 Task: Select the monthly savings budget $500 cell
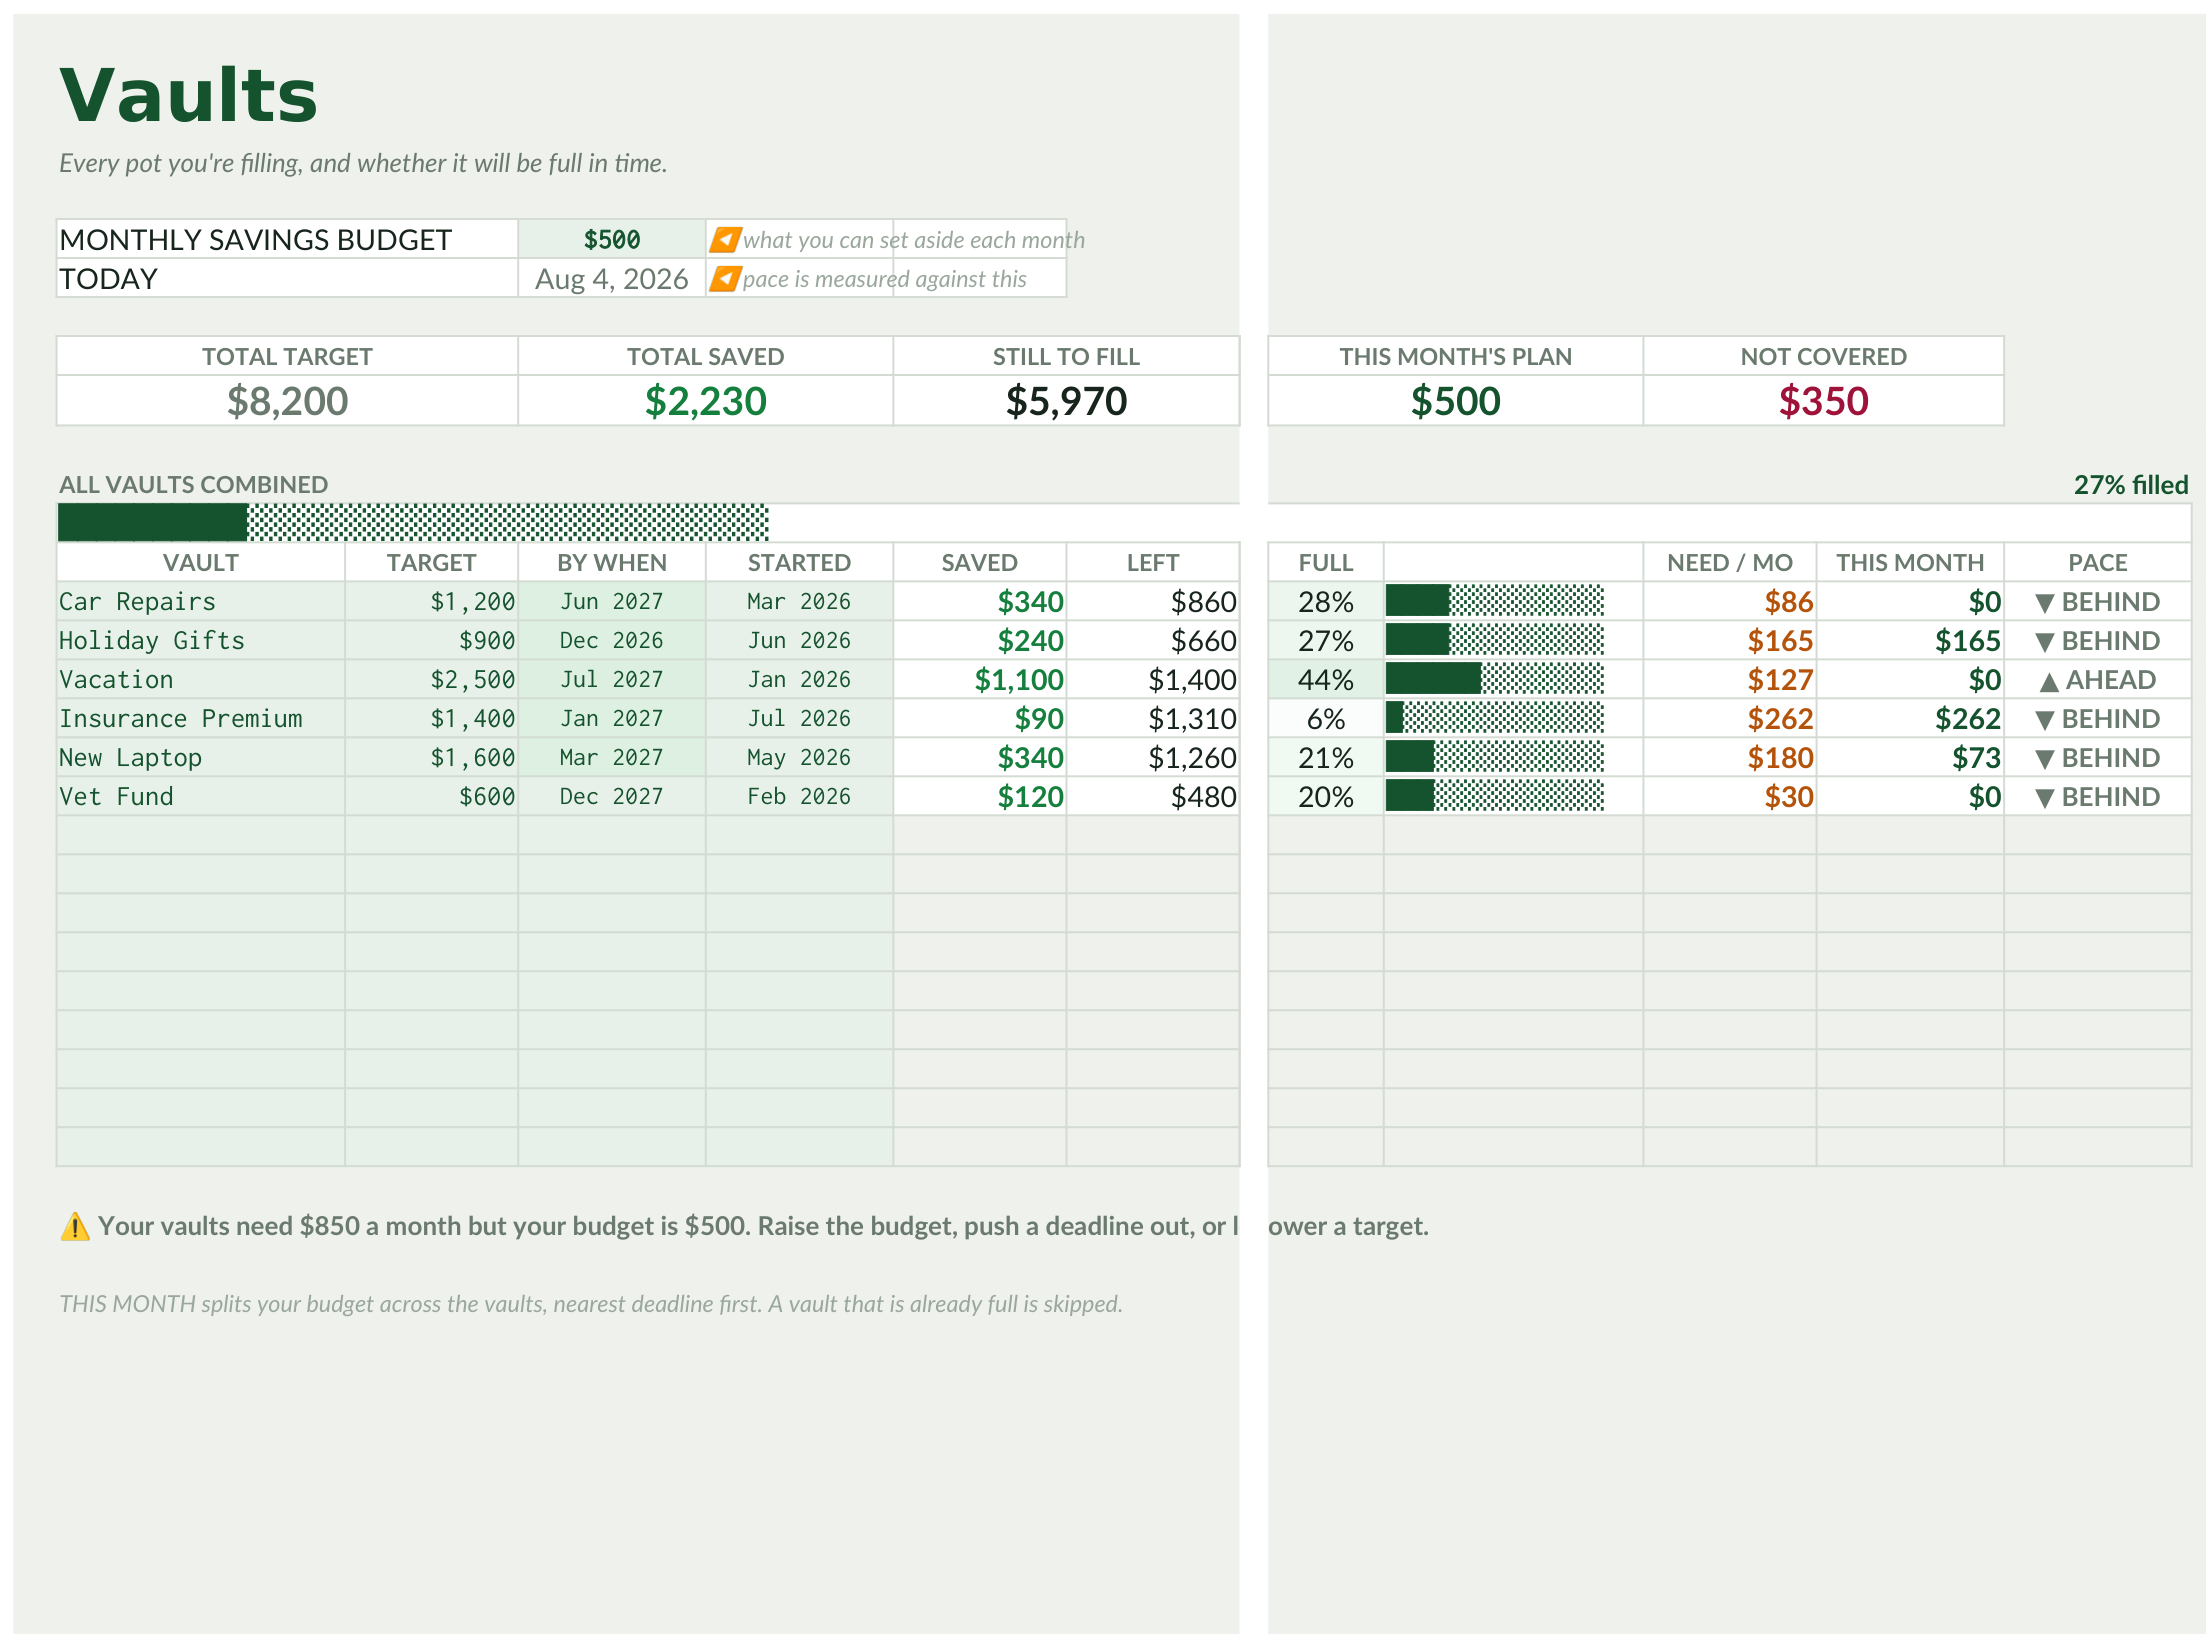[611, 240]
